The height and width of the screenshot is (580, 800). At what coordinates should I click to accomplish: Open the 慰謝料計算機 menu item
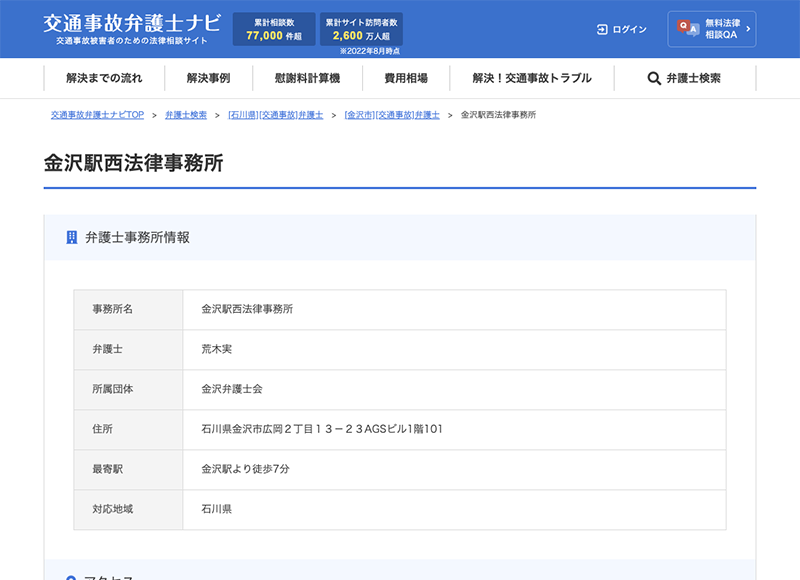pyautogui.click(x=307, y=78)
